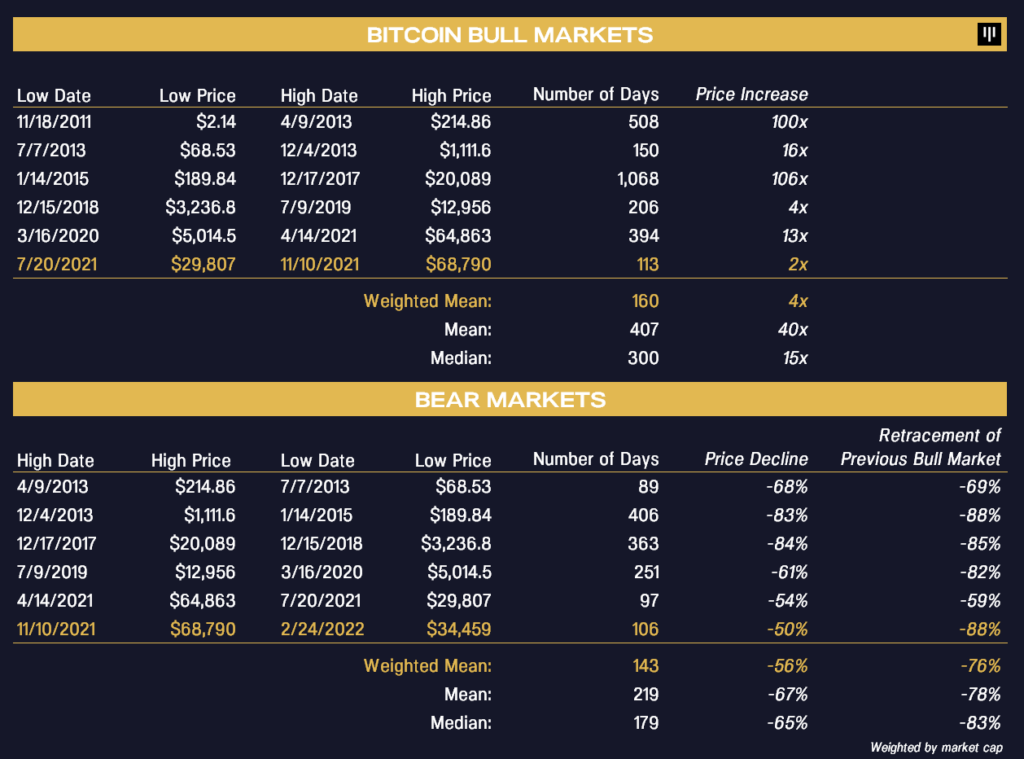Click the $34,459 low price value
The image size is (1024, 759).
pos(458,630)
